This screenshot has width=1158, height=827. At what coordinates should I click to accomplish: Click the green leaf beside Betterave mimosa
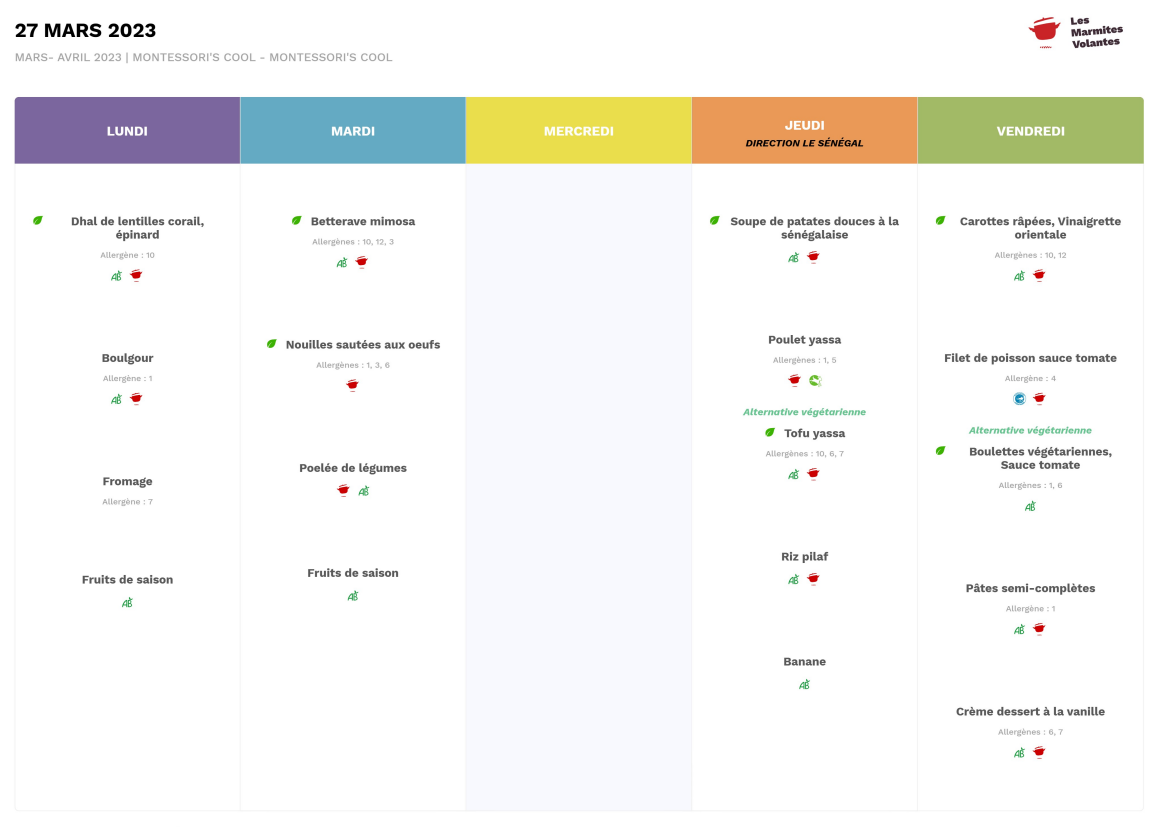coord(296,221)
